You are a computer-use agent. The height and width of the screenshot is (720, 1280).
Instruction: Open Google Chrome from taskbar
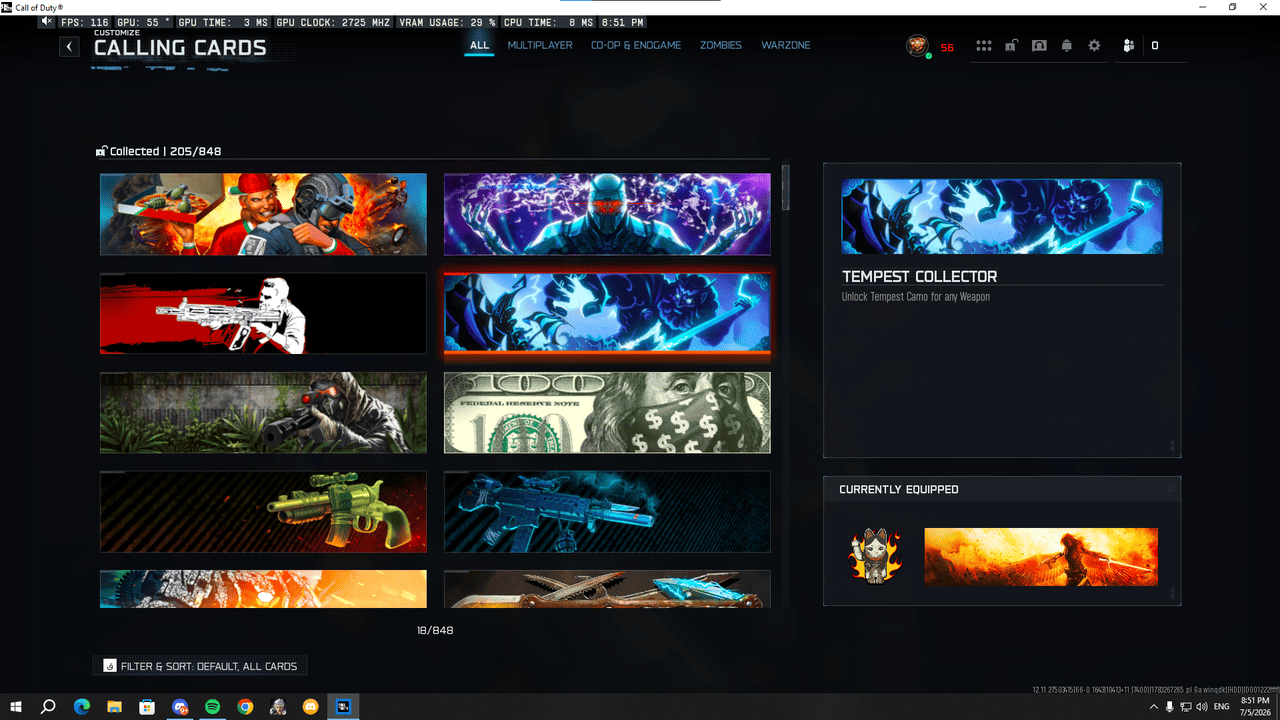coord(245,707)
